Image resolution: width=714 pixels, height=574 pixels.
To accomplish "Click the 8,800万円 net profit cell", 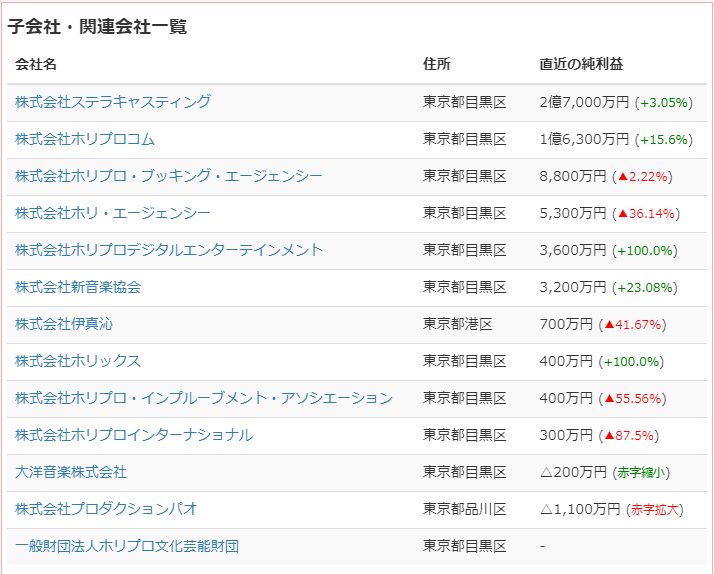I will pyautogui.click(x=573, y=176).
